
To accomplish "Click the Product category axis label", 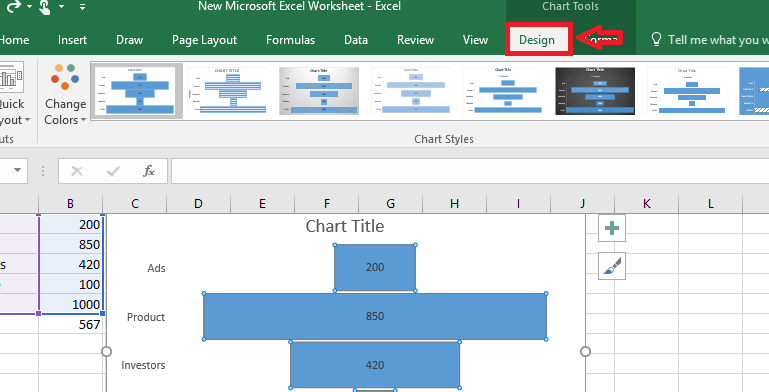I will (x=146, y=317).
